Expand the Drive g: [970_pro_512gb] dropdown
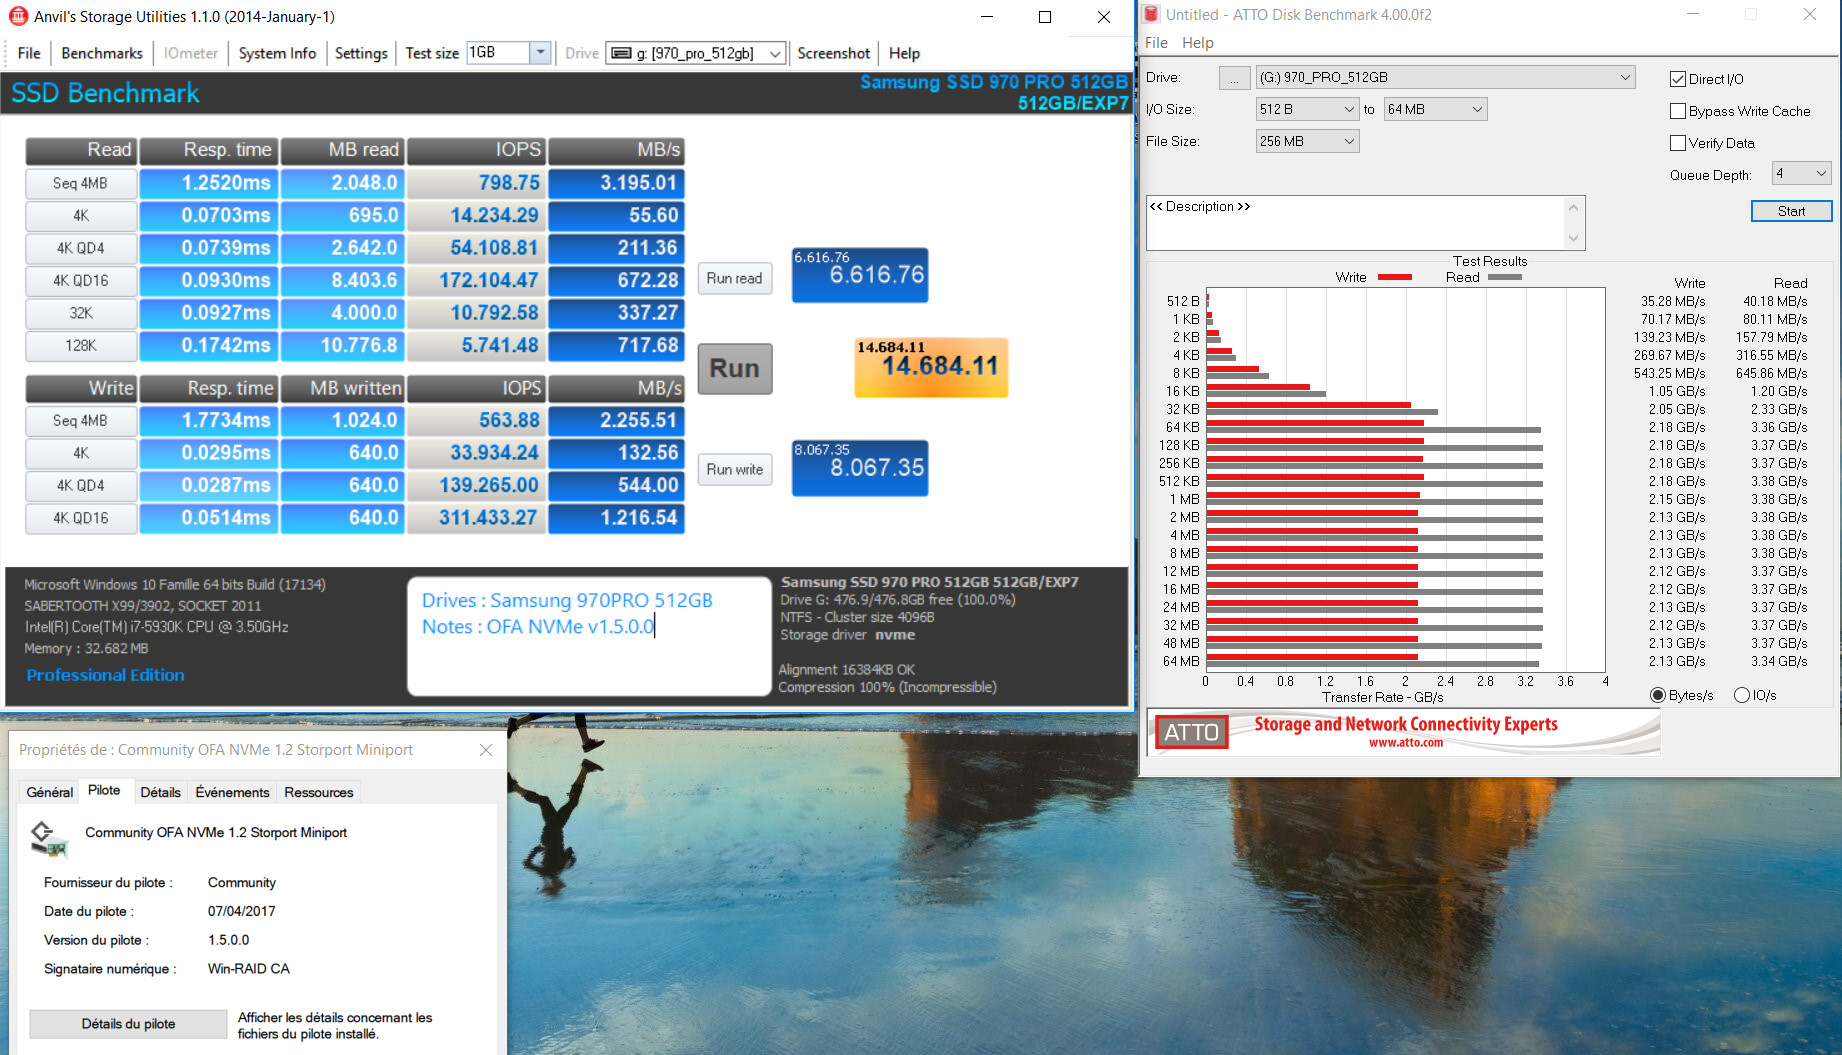The image size is (1842, 1055). click(775, 54)
